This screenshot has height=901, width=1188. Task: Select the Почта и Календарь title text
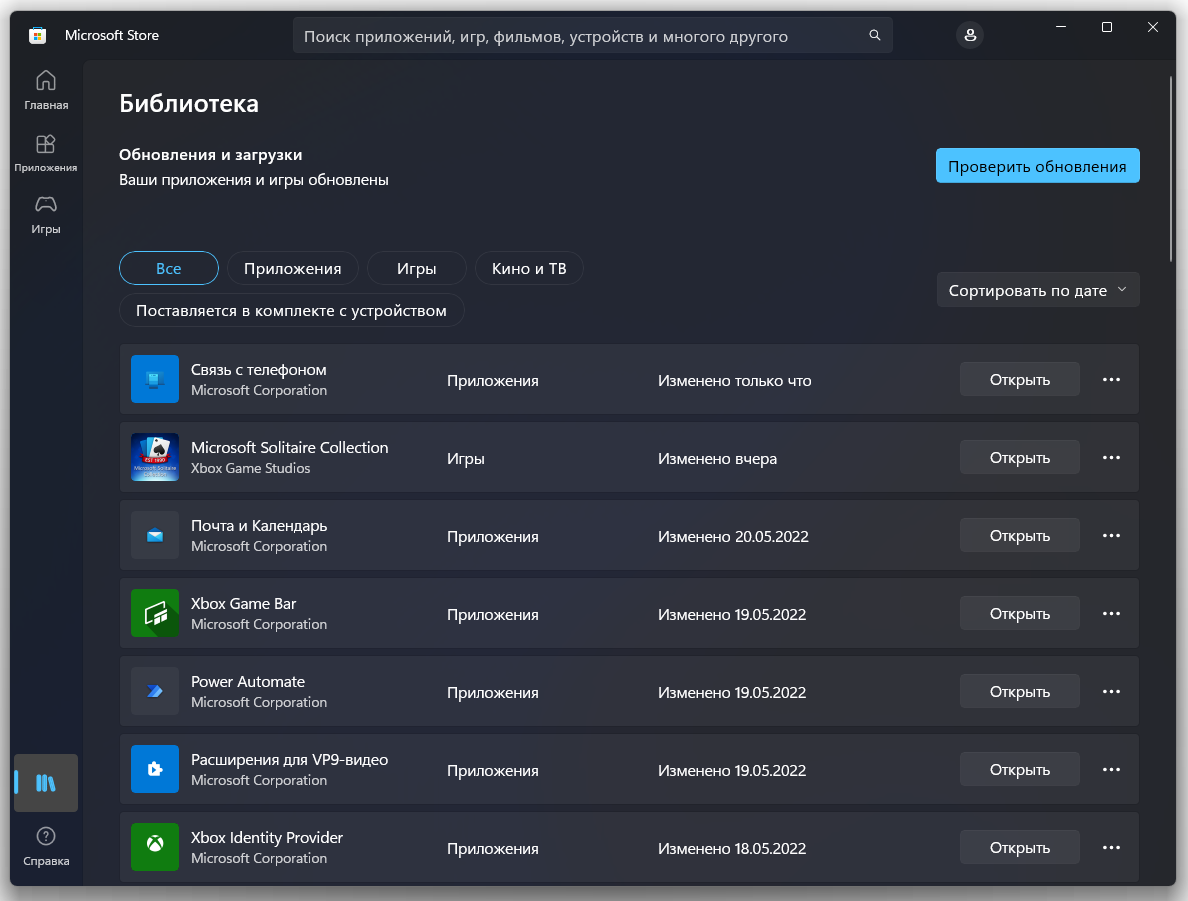click(259, 526)
